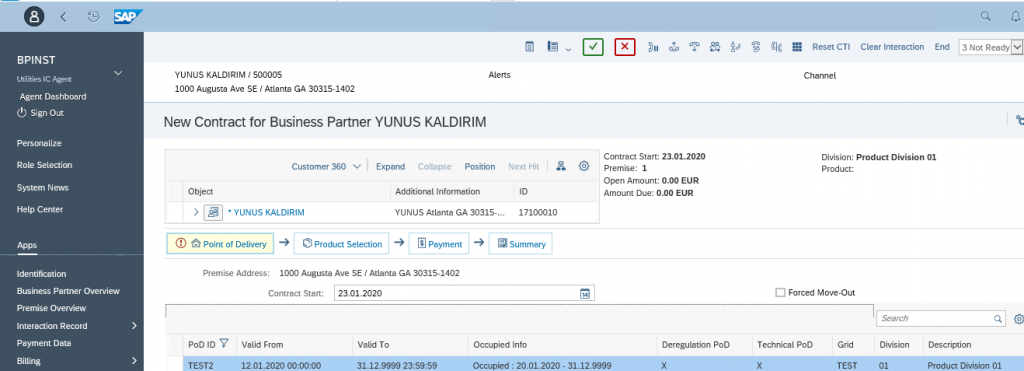Screen dimensions: 1024x371
Task: Click Position in the tree toolbar
Action: (x=479, y=167)
